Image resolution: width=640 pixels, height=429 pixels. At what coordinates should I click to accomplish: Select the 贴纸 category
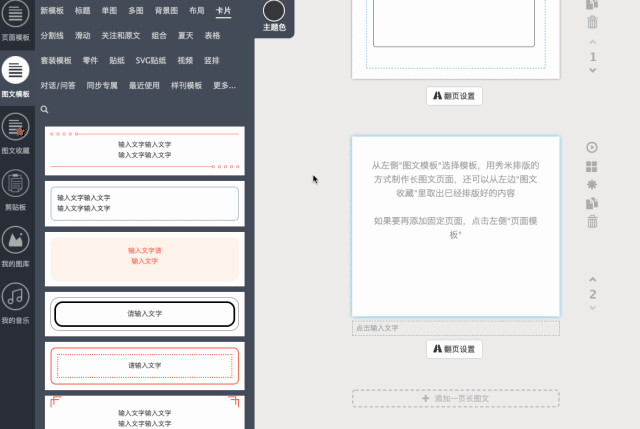click(x=117, y=60)
